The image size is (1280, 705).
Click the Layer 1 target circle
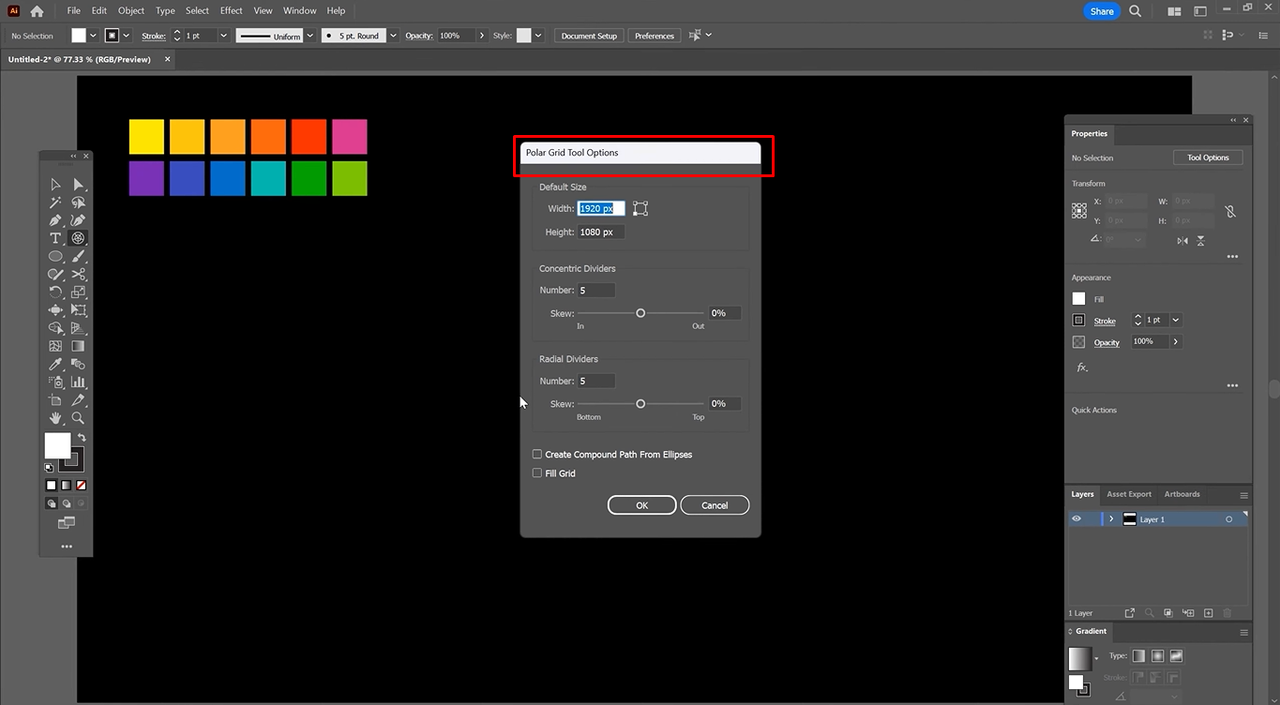point(1229,520)
